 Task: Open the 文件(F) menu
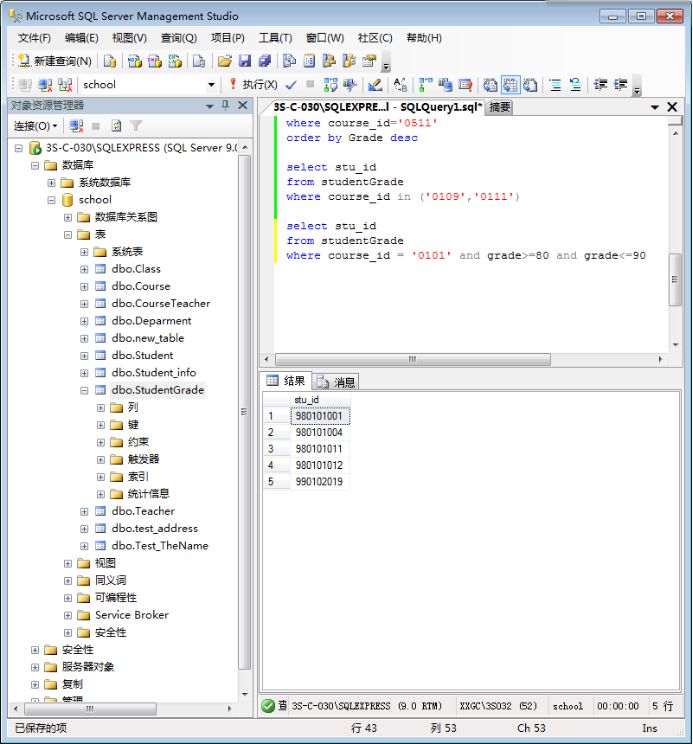click(x=34, y=38)
